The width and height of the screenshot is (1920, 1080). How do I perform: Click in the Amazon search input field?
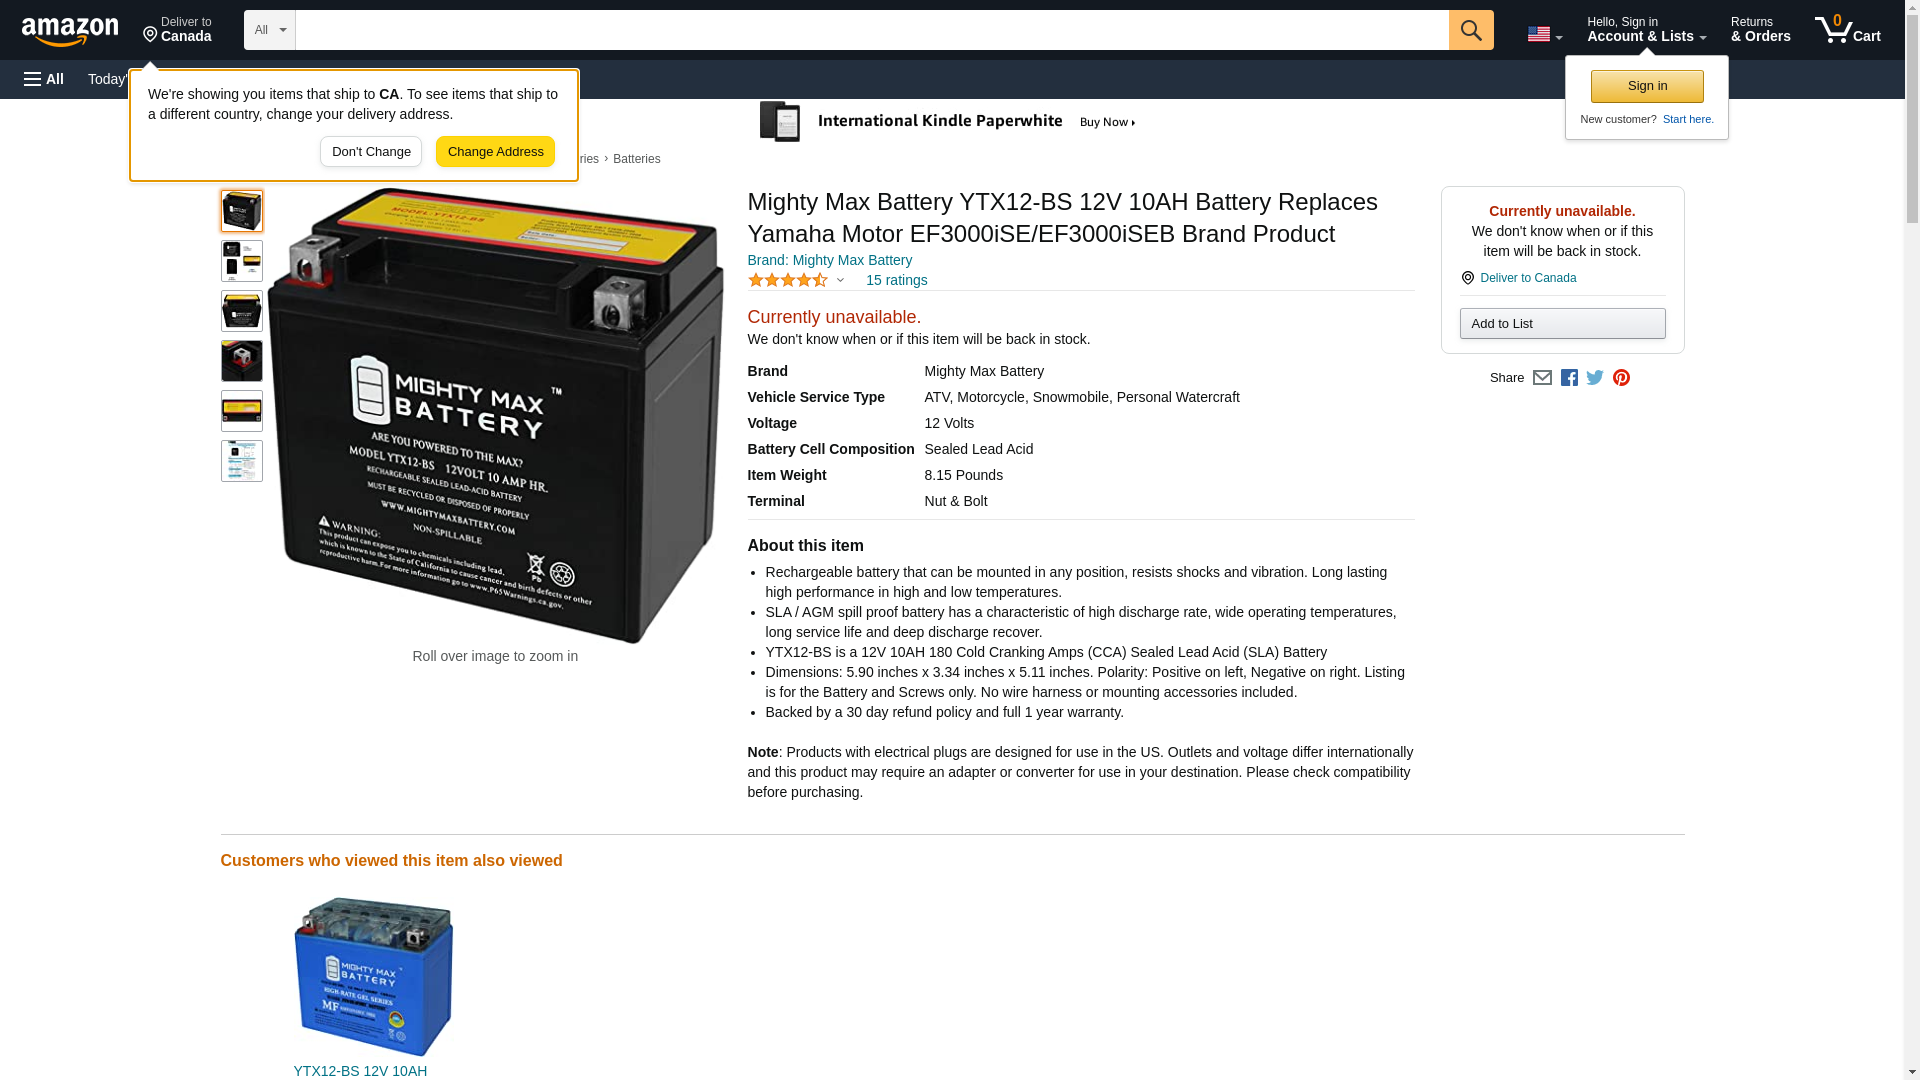(x=872, y=30)
